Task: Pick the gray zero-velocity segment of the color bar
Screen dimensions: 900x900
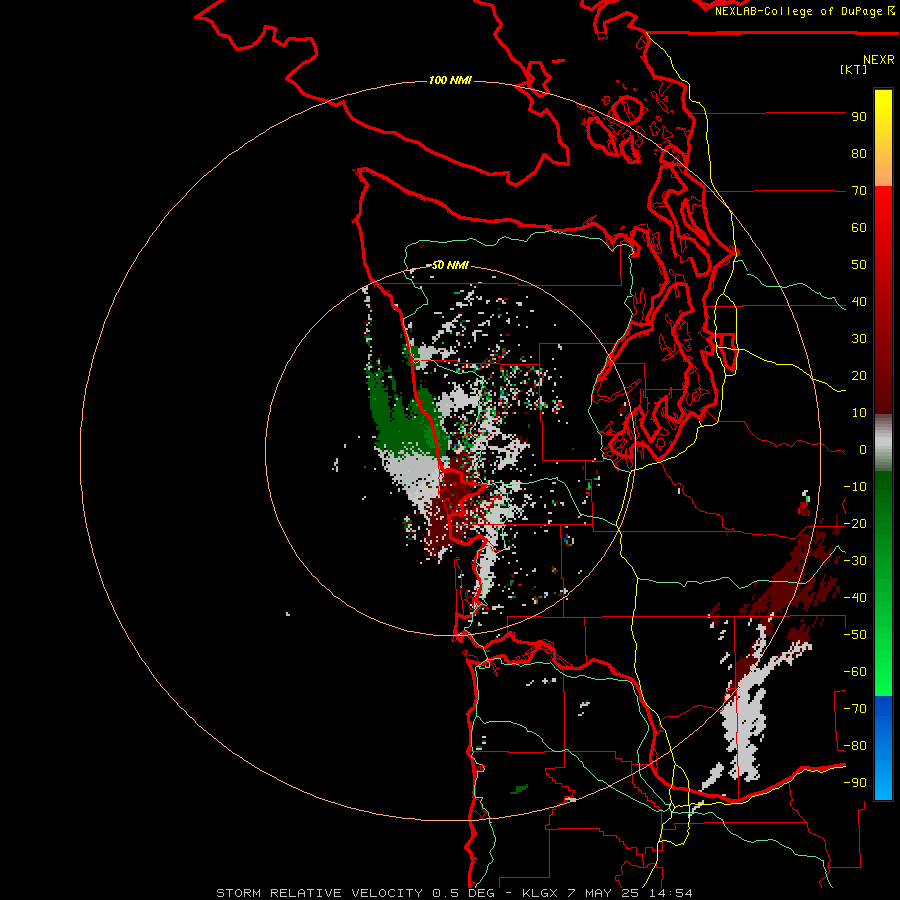Action: pos(883,443)
